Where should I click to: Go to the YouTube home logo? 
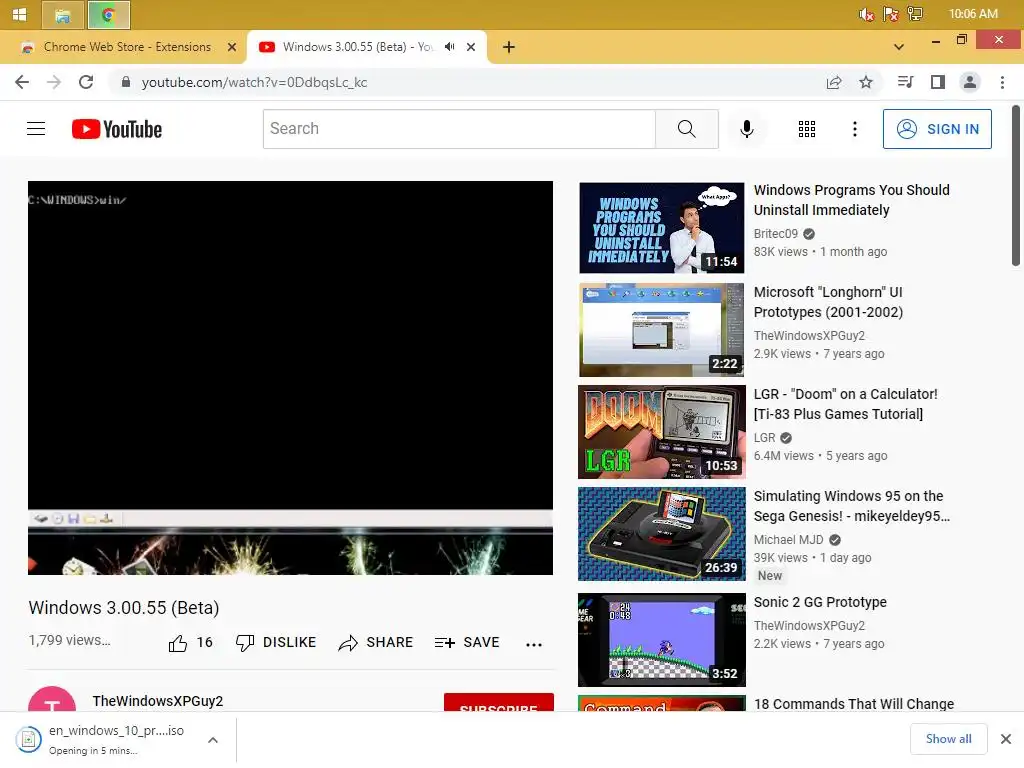click(x=117, y=129)
